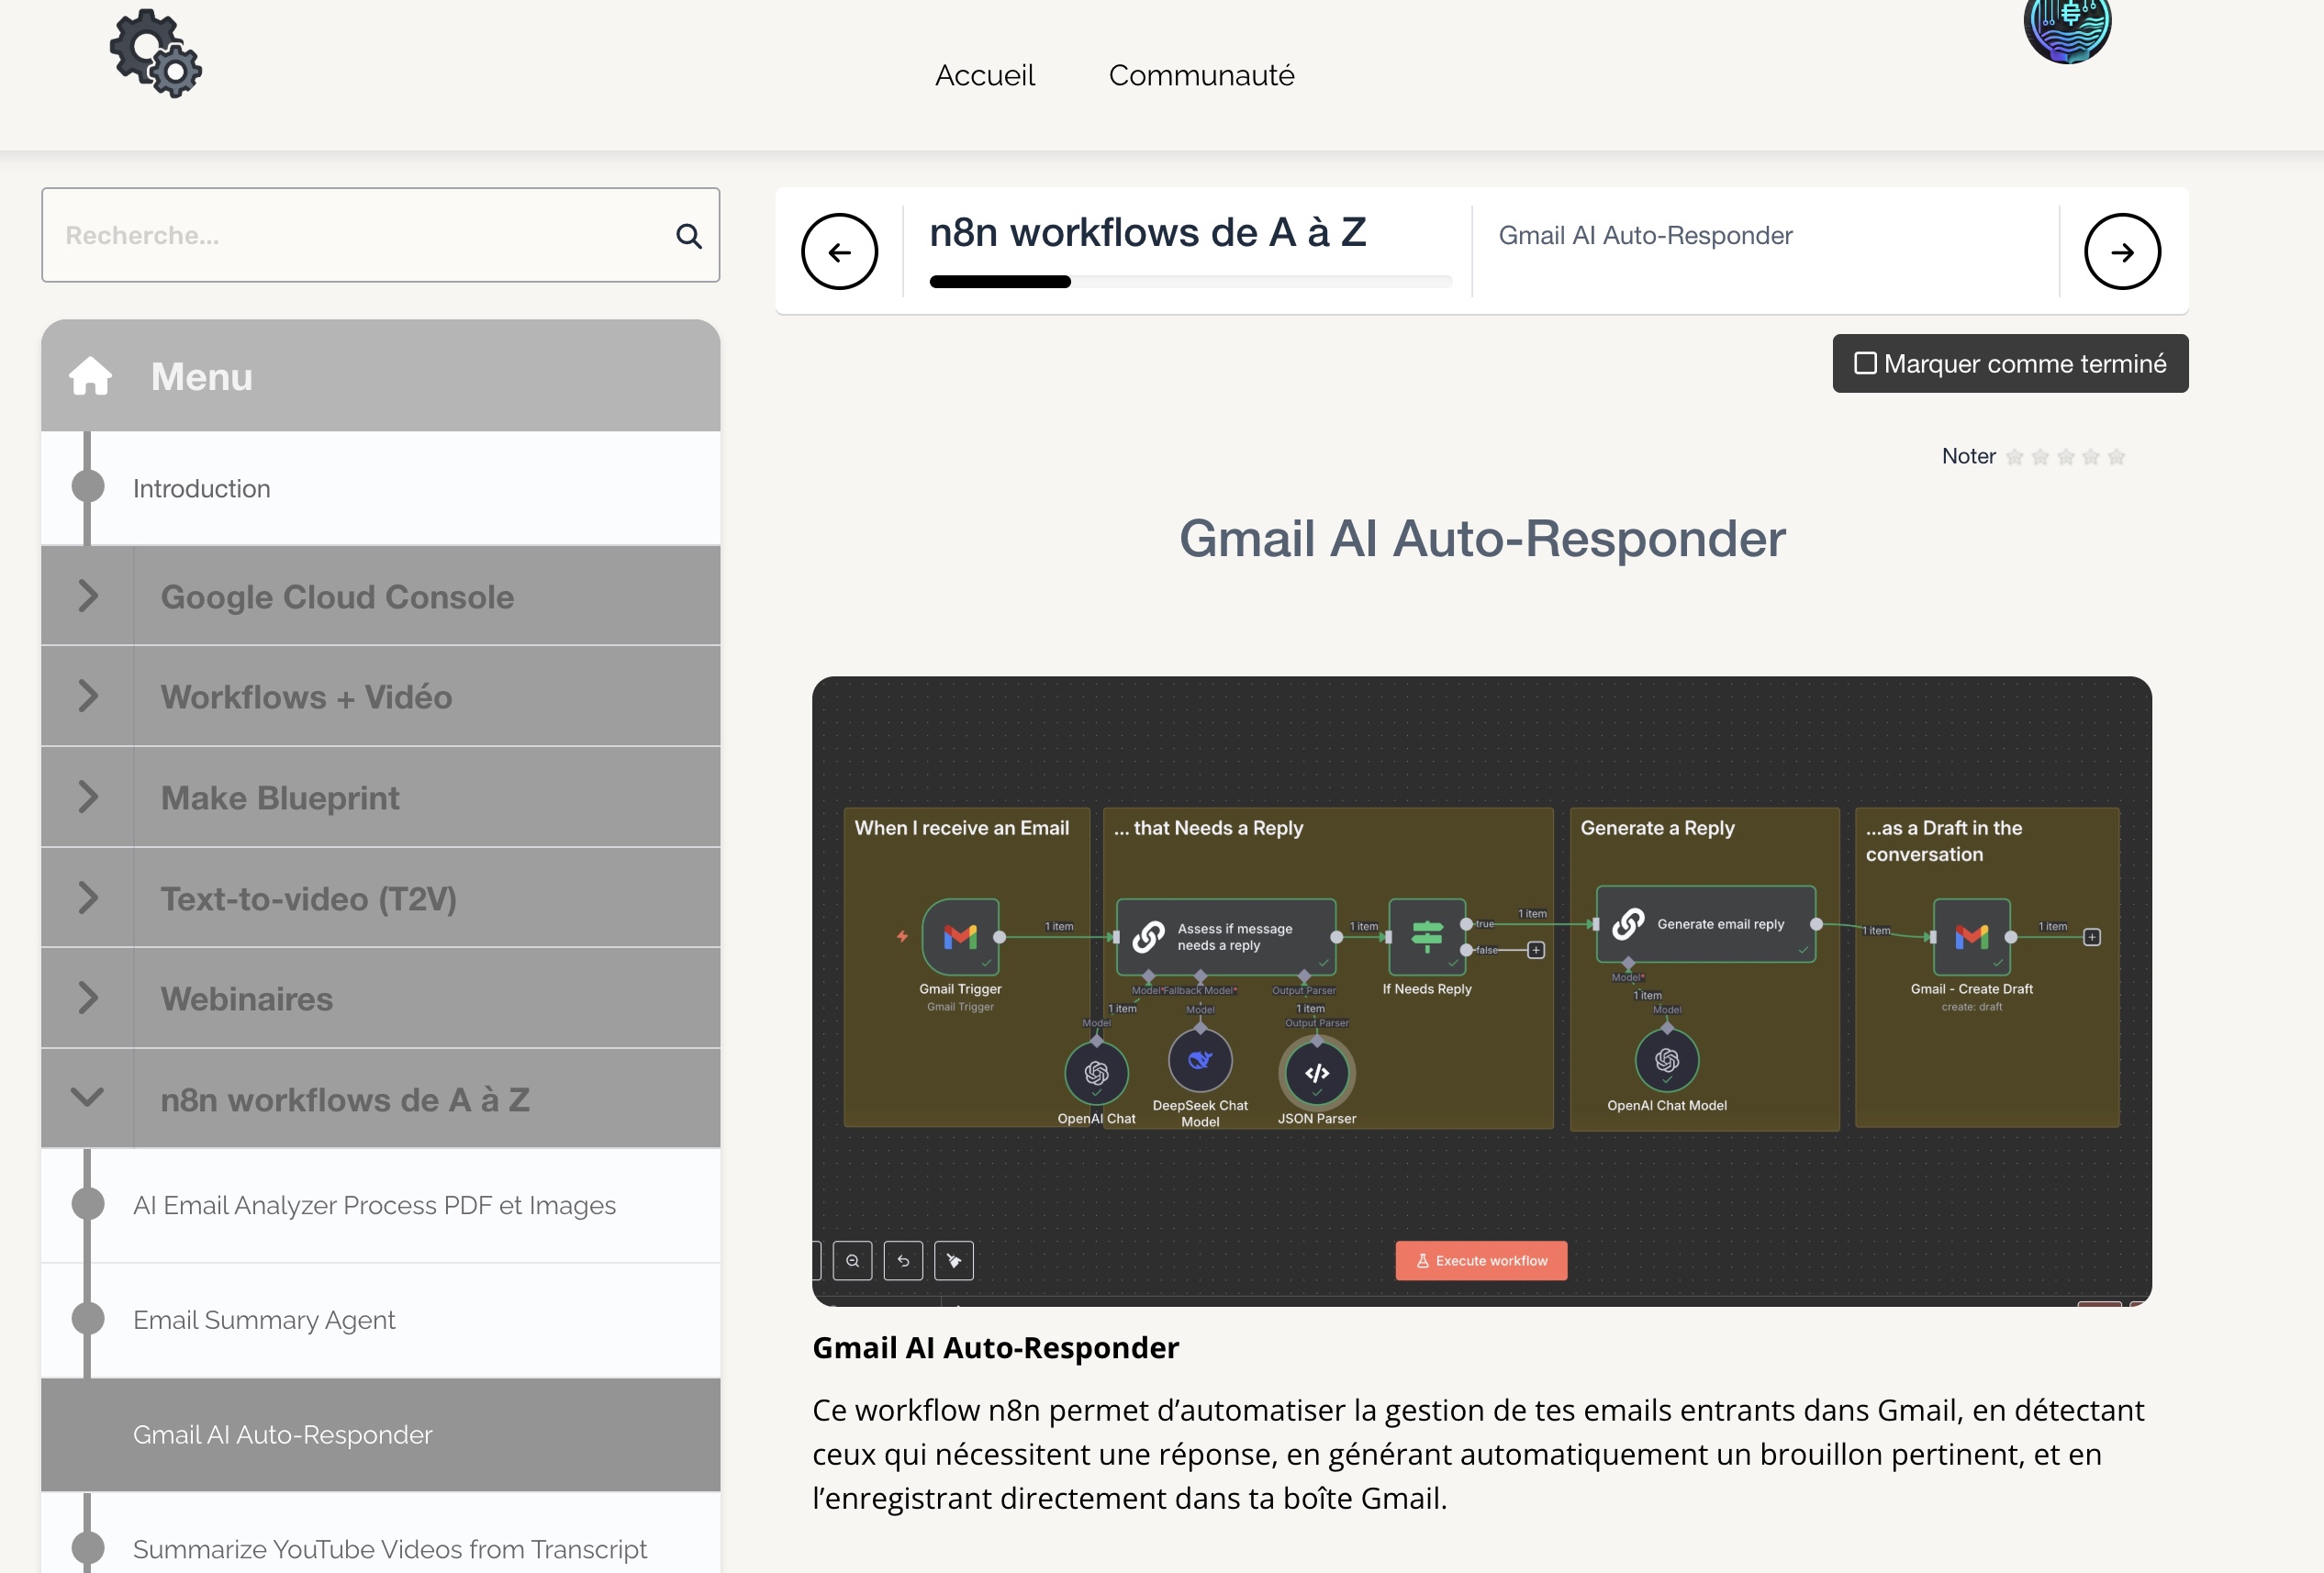Collapse n8n workflows de A à Z
Viewport: 2324px width, 1573px height.
point(88,1098)
